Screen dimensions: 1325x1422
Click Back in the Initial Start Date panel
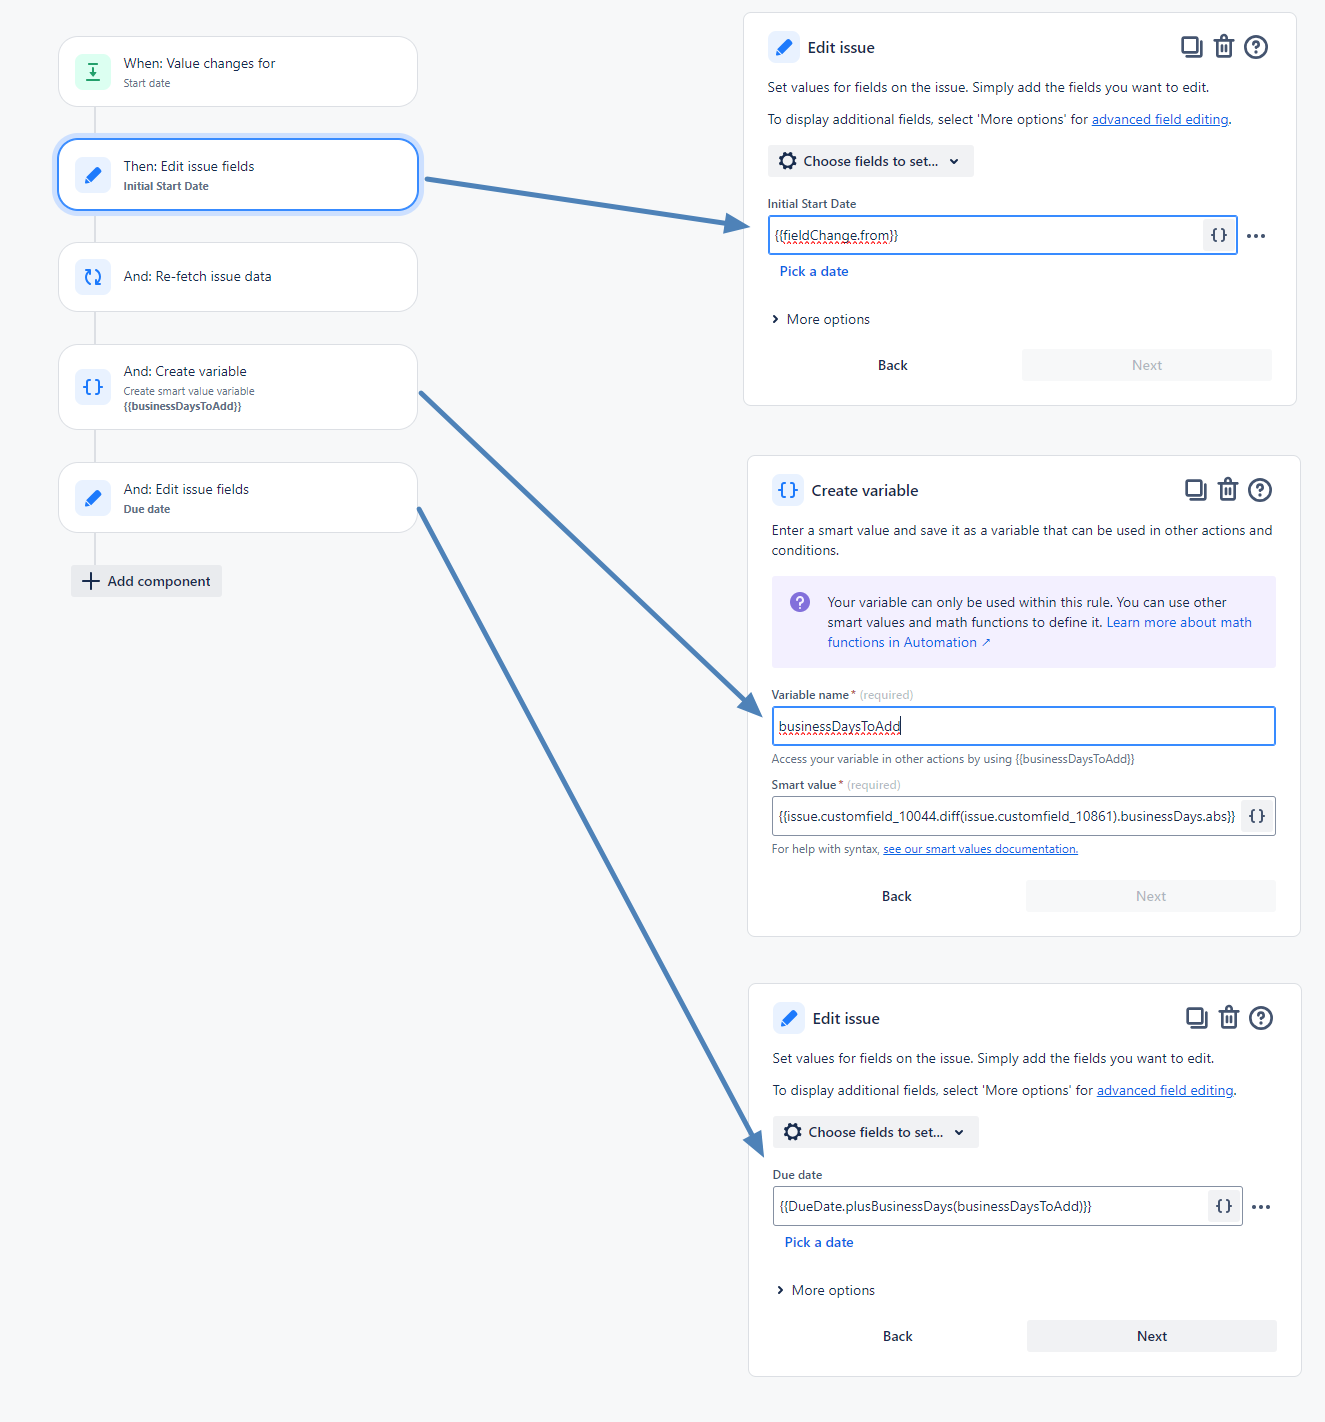click(893, 365)
